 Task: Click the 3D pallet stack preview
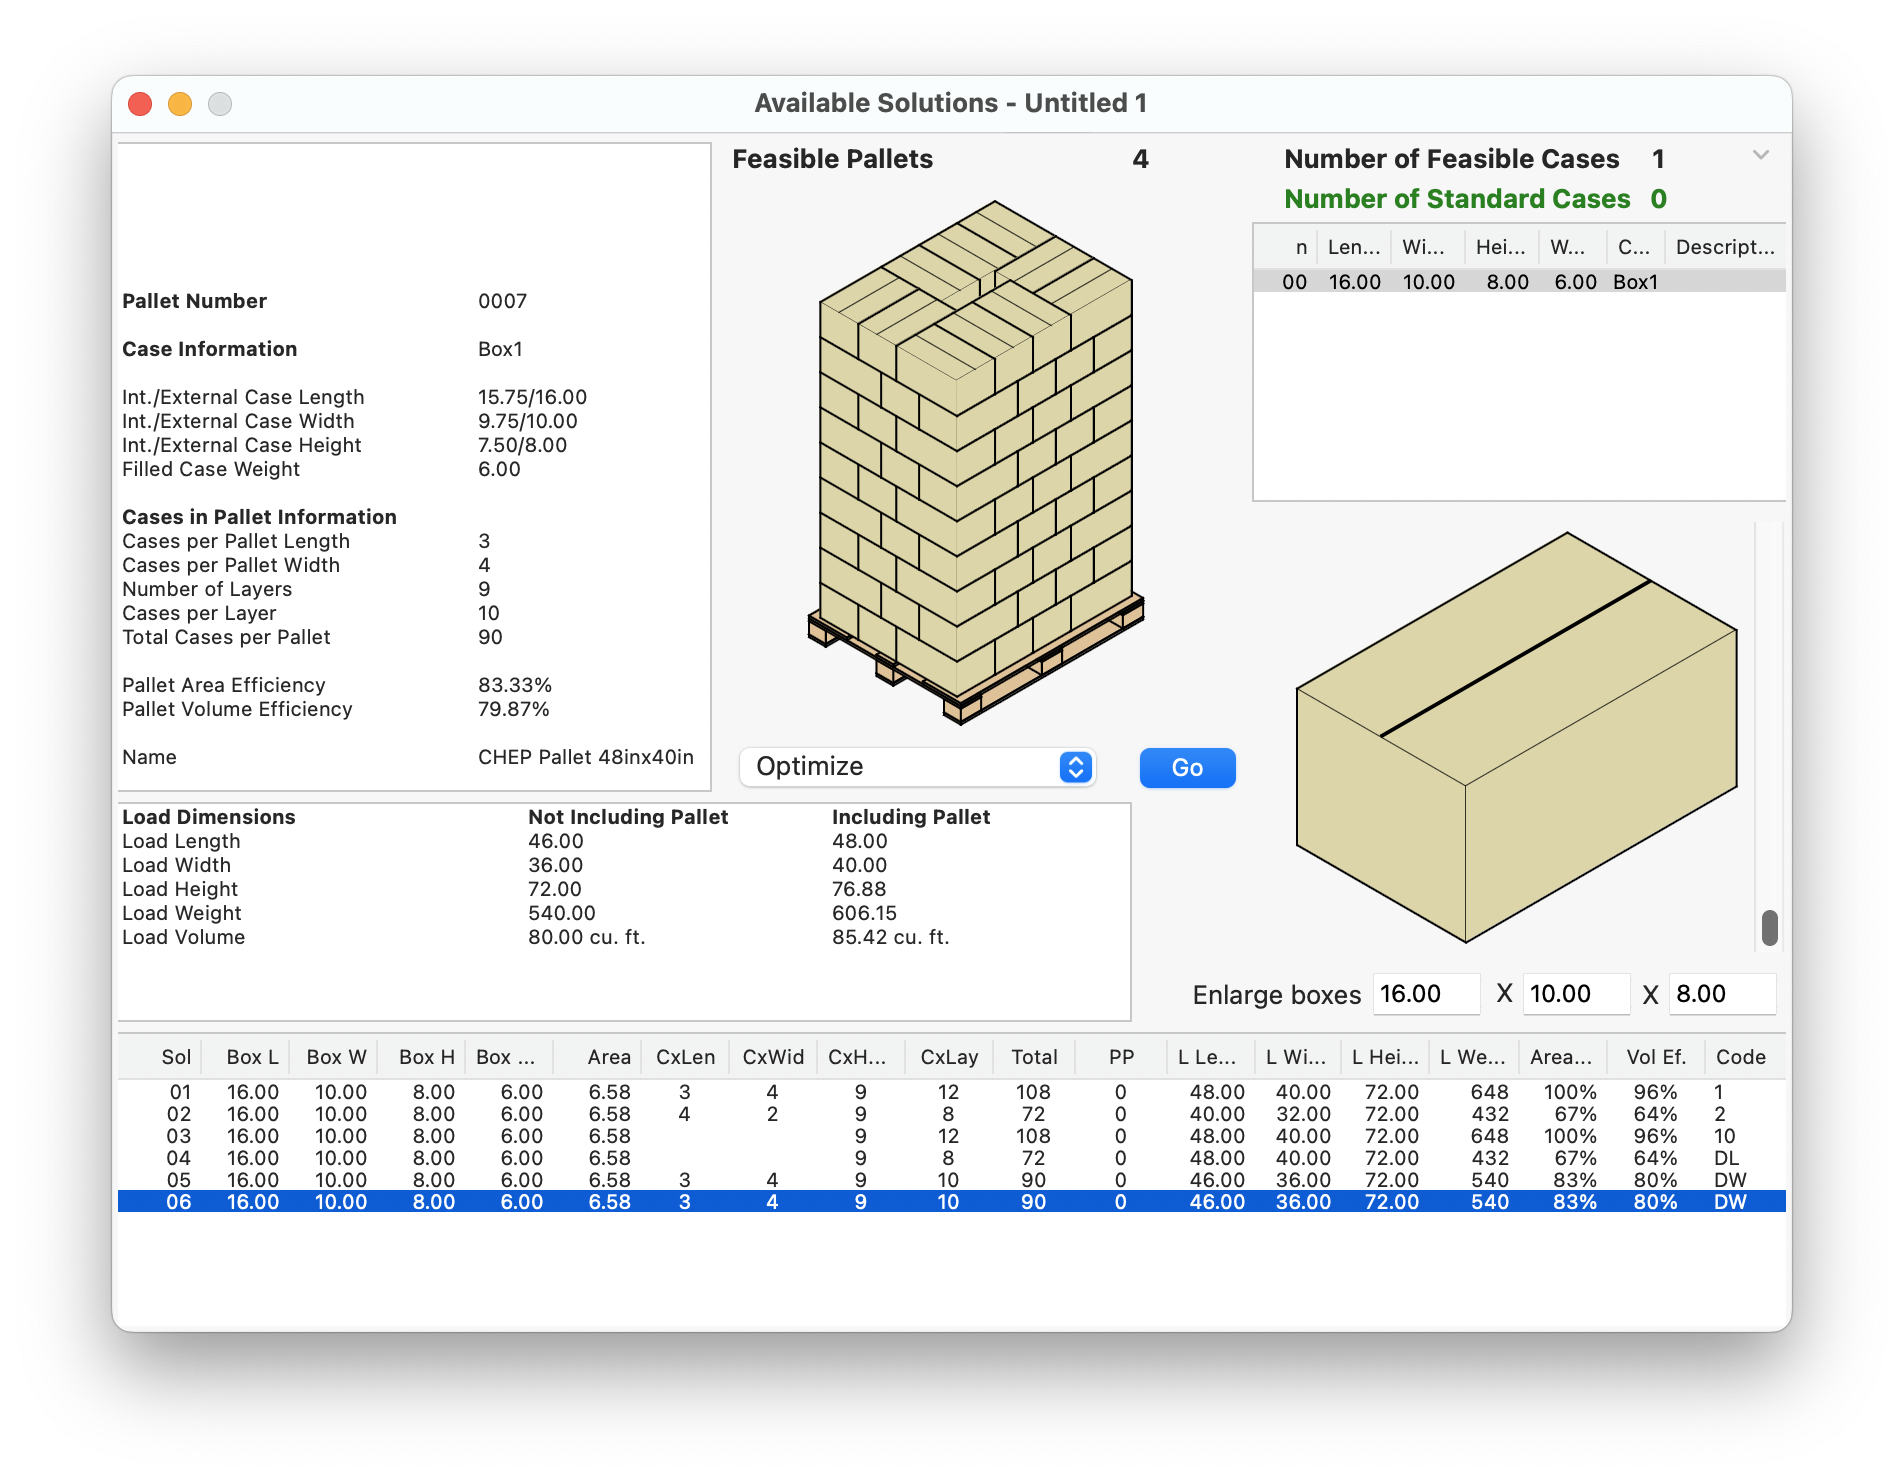pos(976,462)
